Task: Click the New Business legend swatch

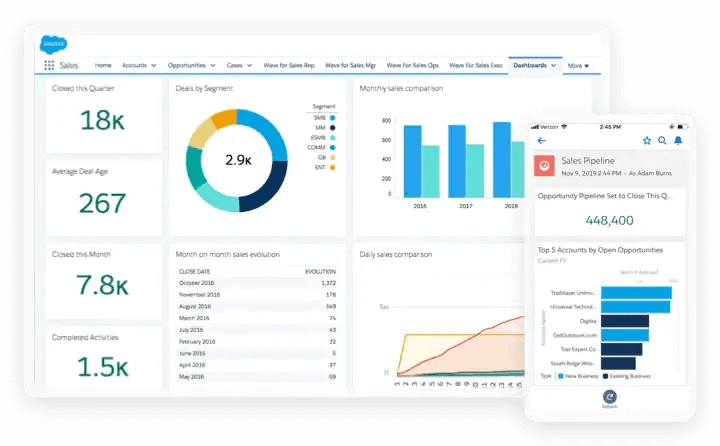Action: coord(560,376)
